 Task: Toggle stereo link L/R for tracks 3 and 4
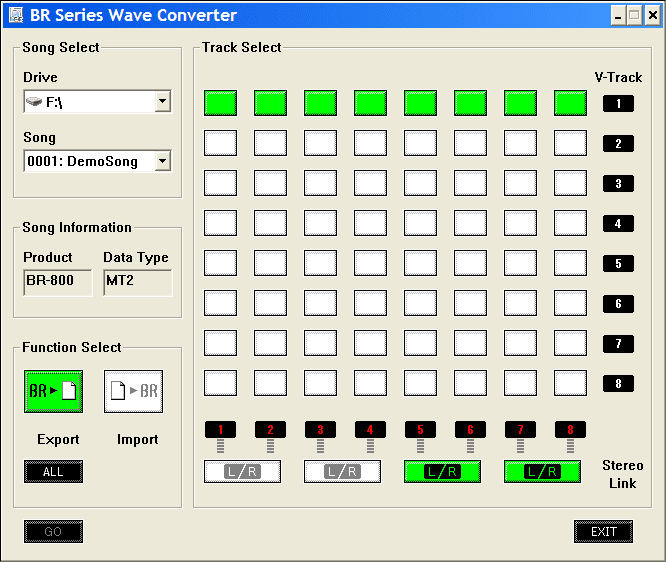342,472
